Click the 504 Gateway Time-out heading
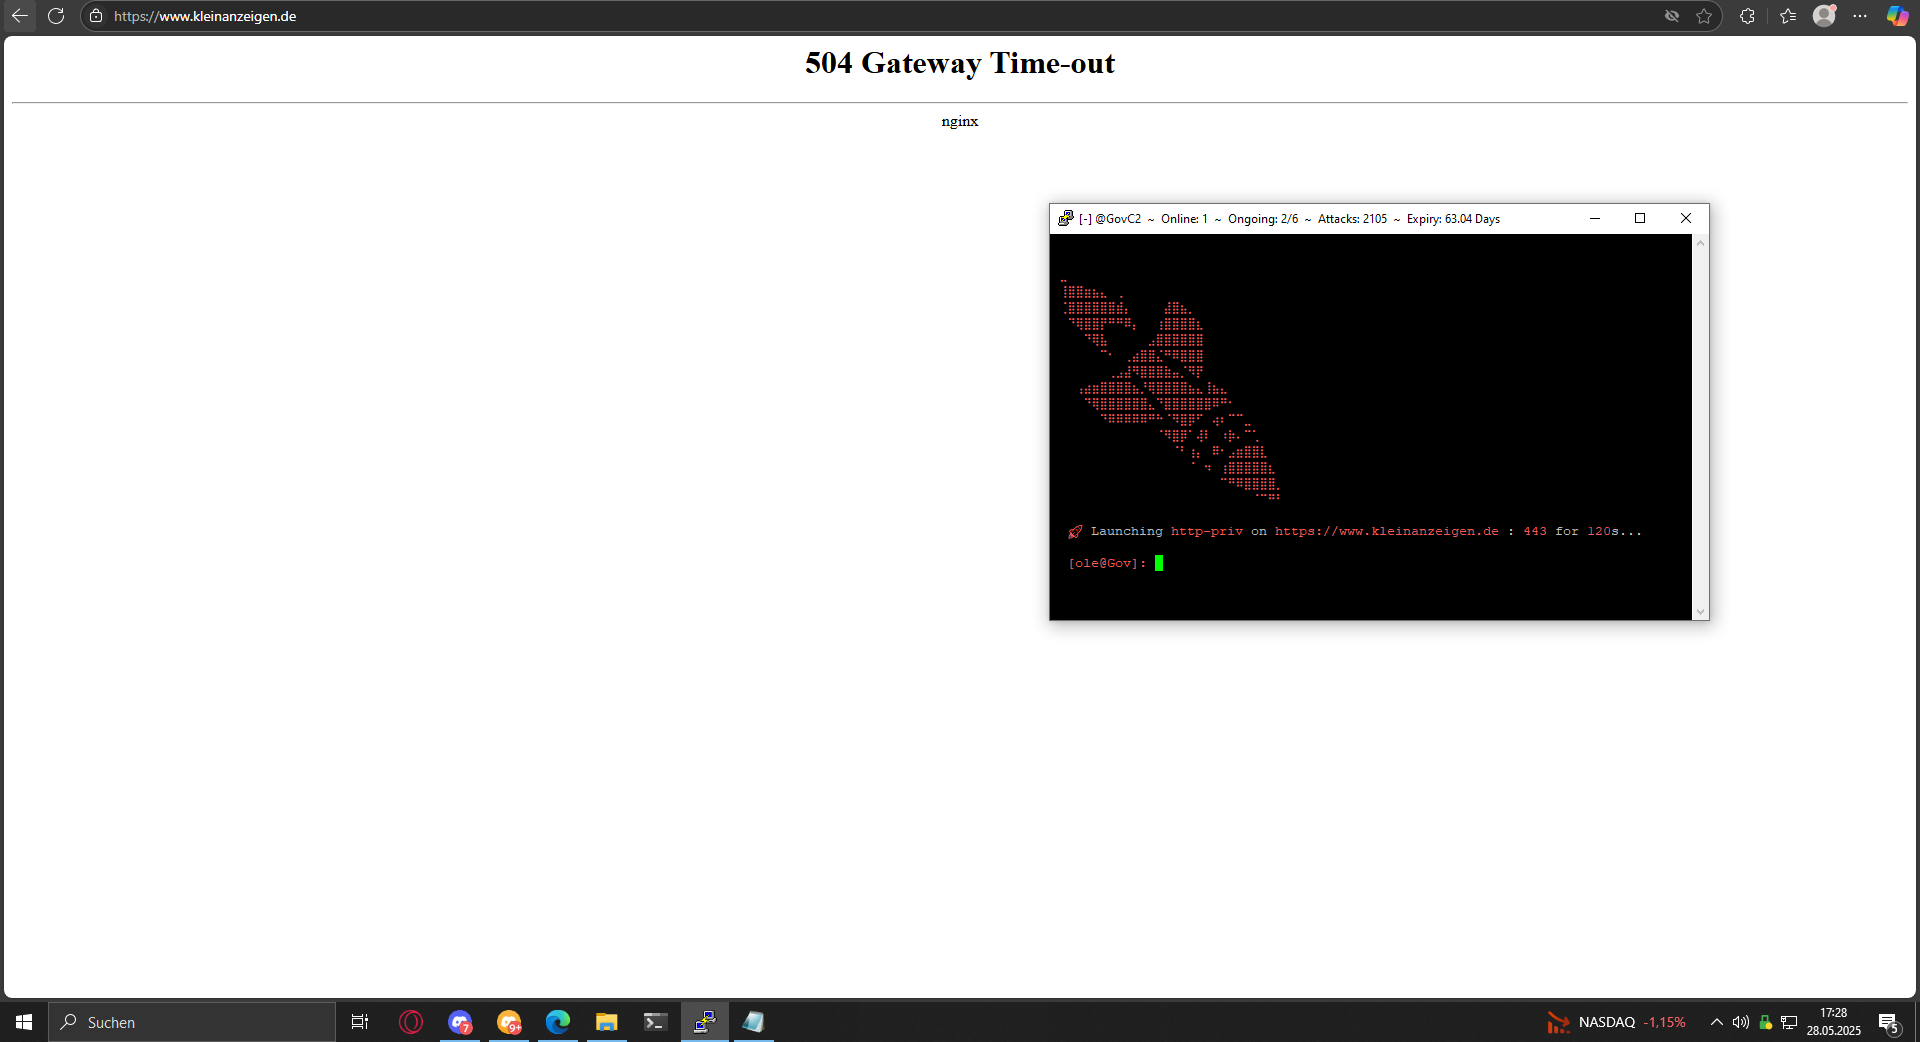 [x=960, y=63]
